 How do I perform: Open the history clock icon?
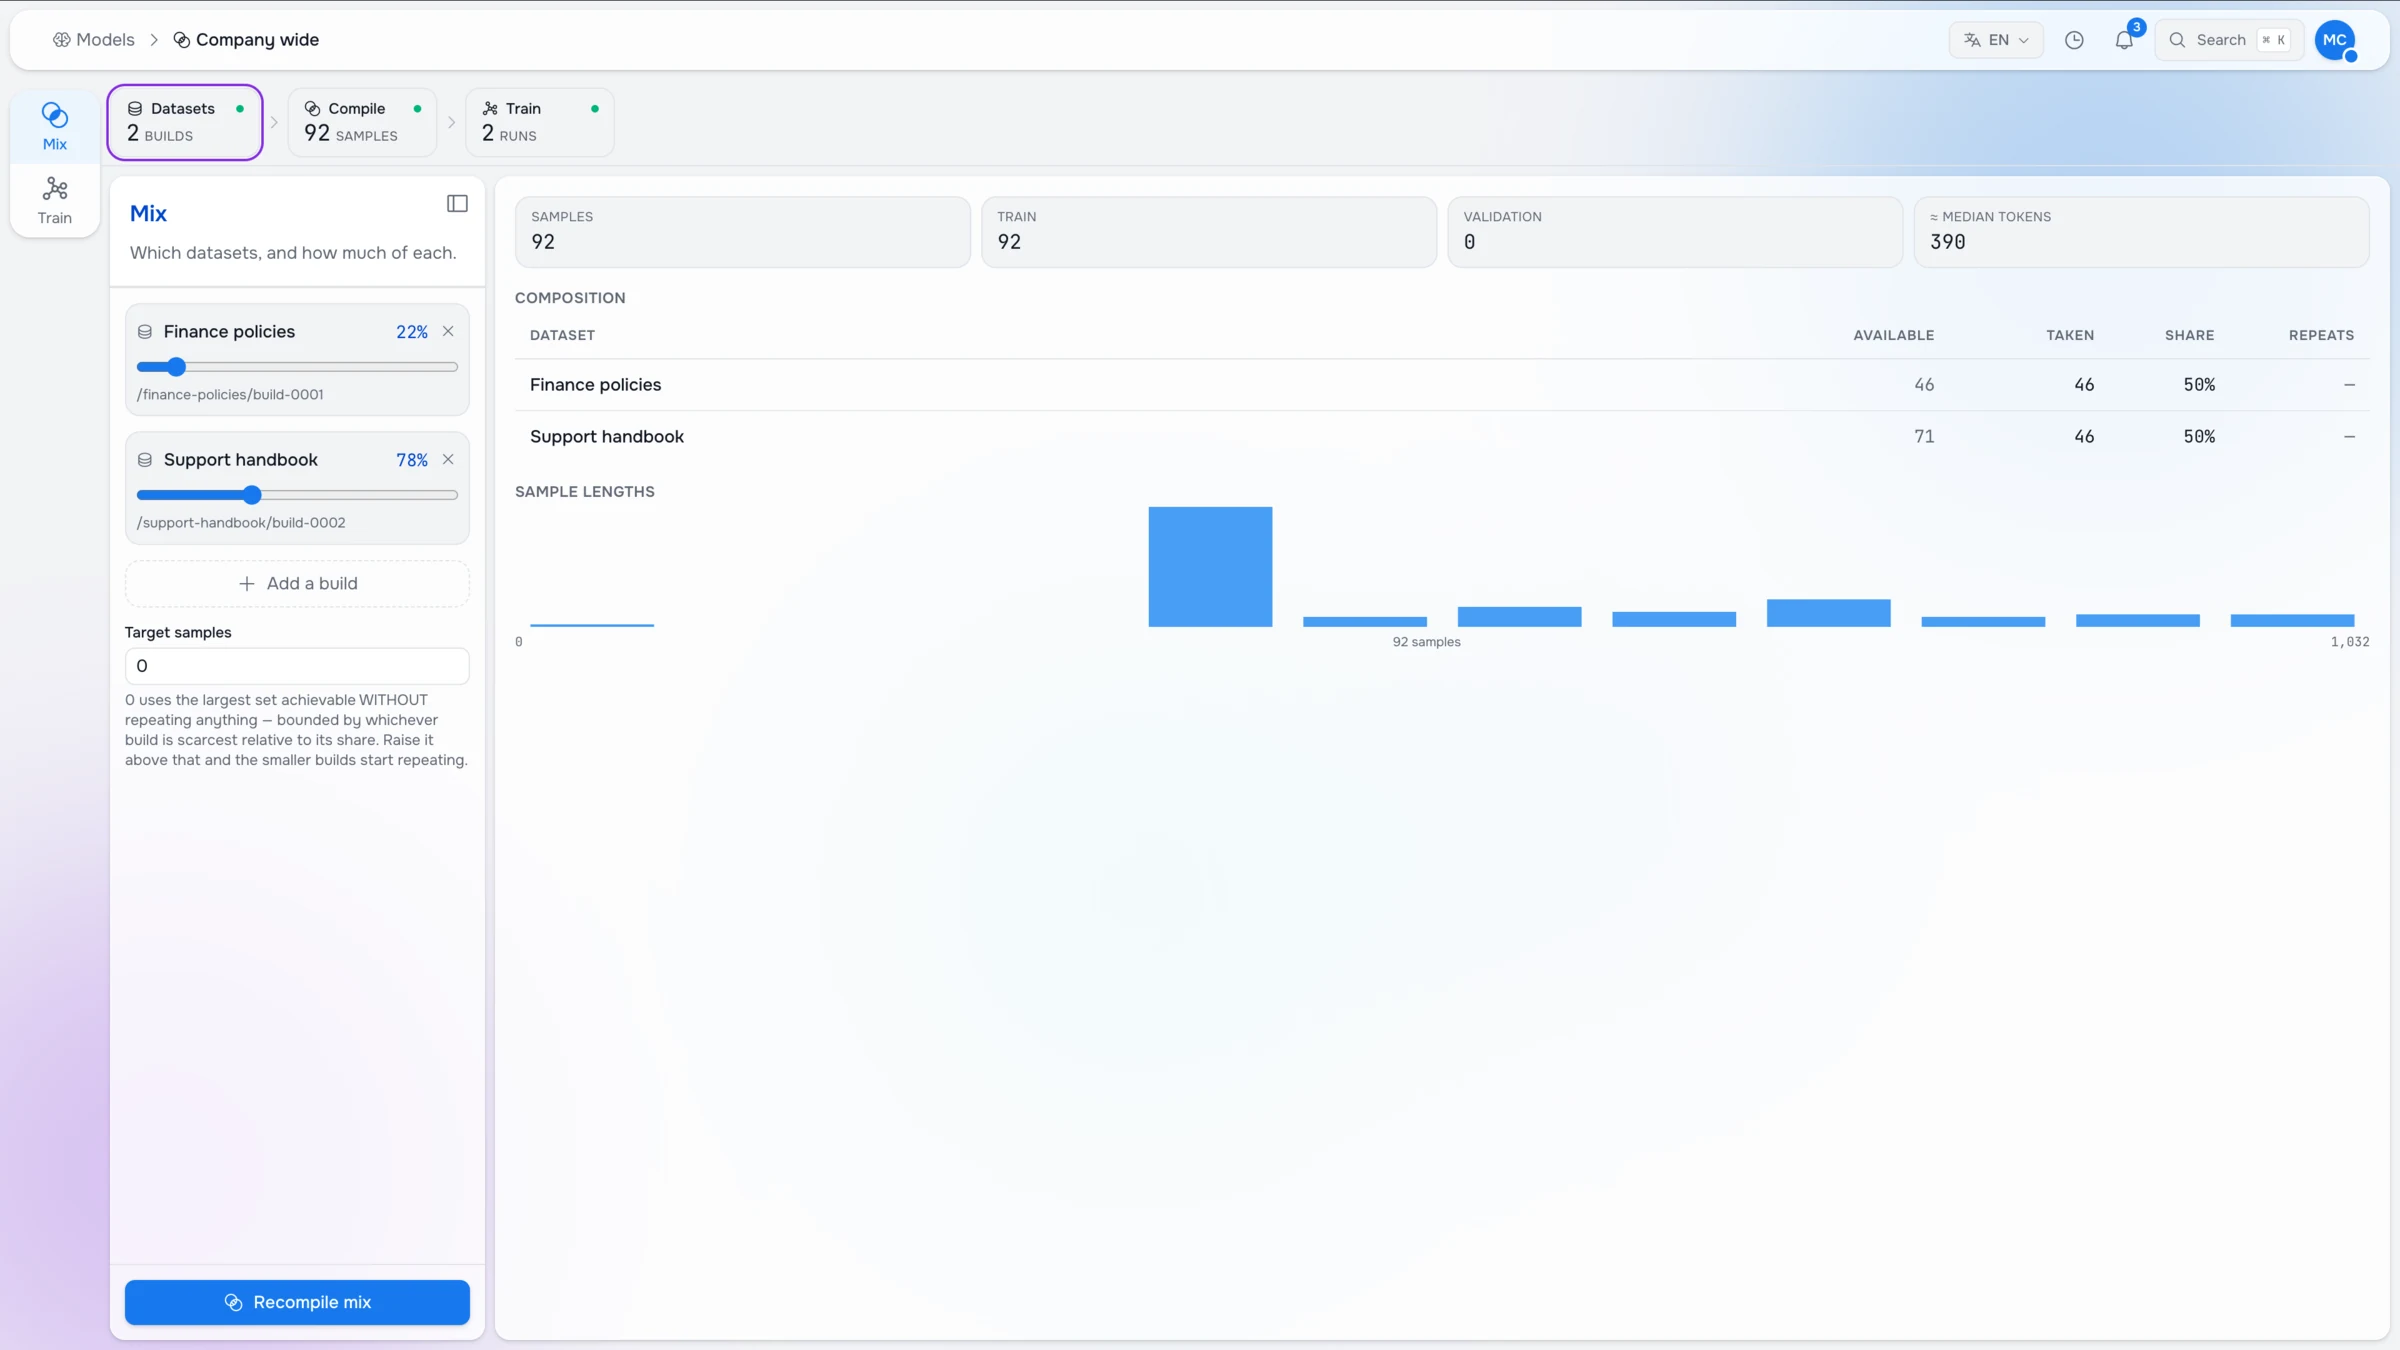click(2074, 40)
